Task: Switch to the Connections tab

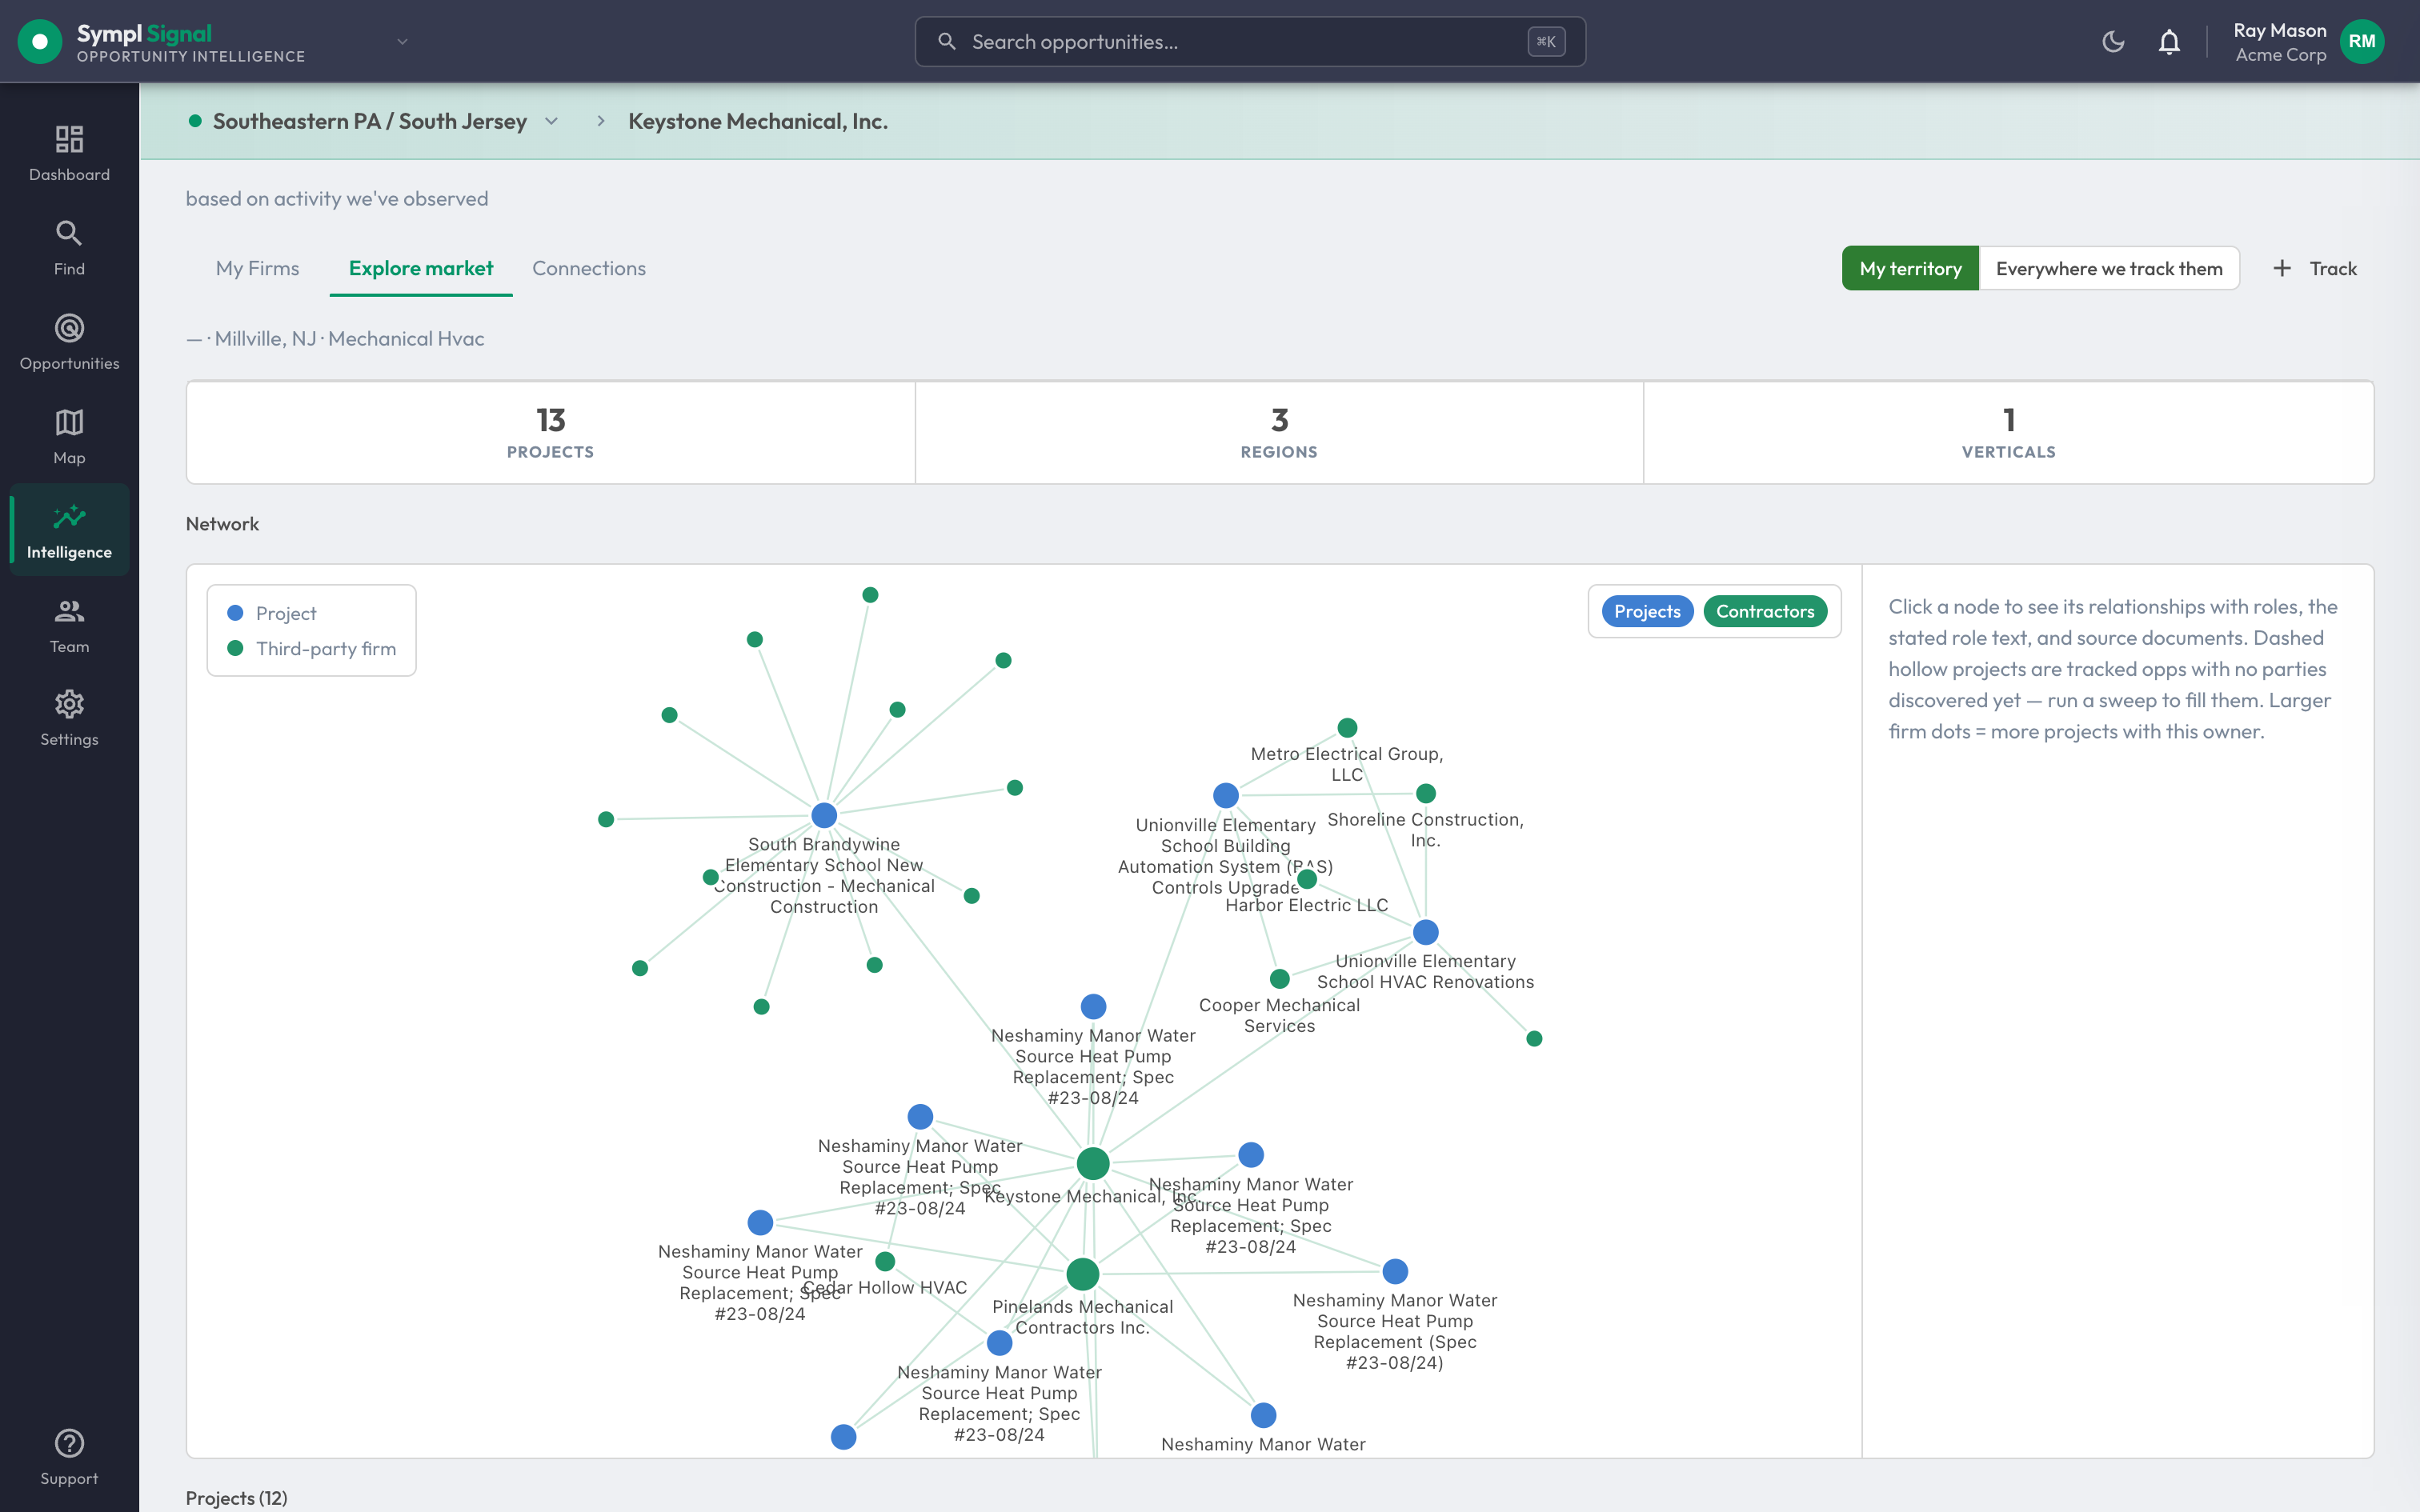Action: click(589, 268)
